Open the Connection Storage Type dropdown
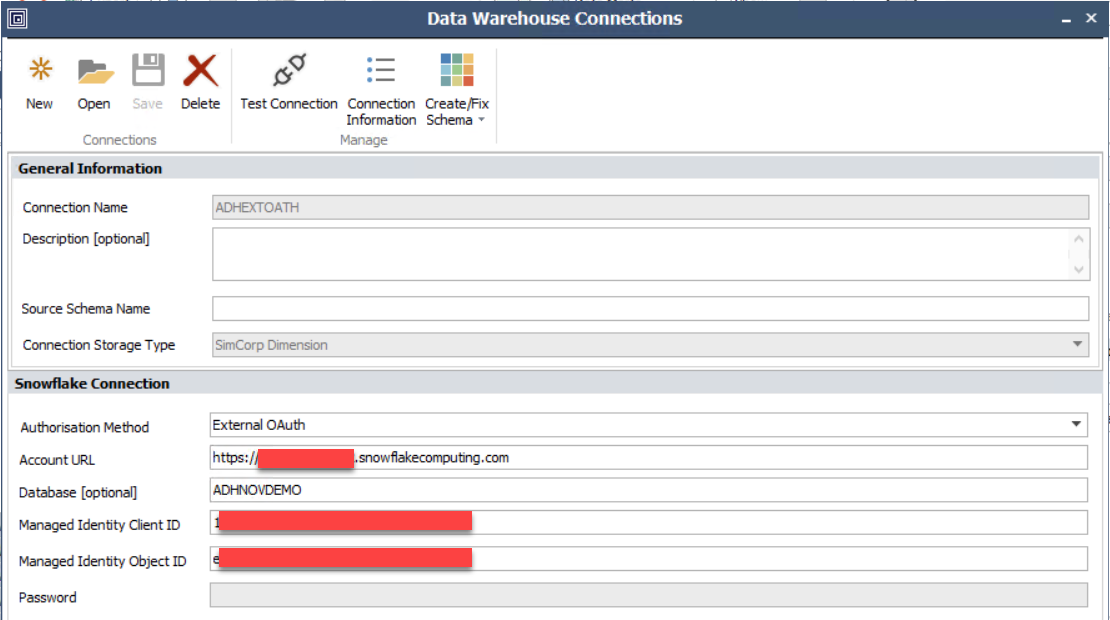The width and height of the screenshot is (1110, 620). pos(1077,345)
